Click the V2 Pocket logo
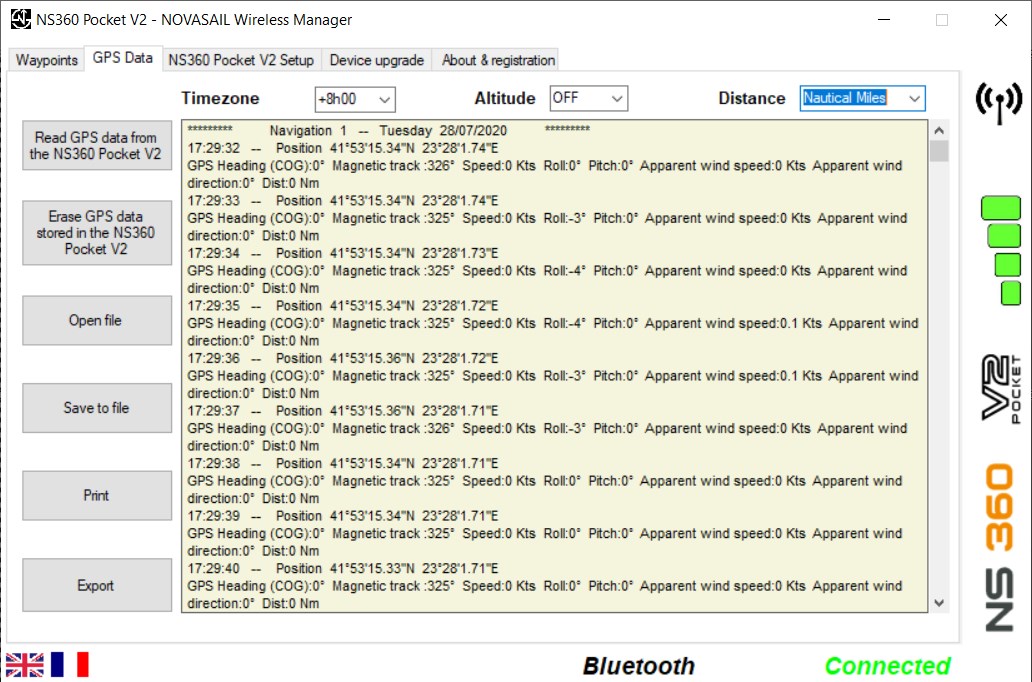 [x=1001, y=388]
